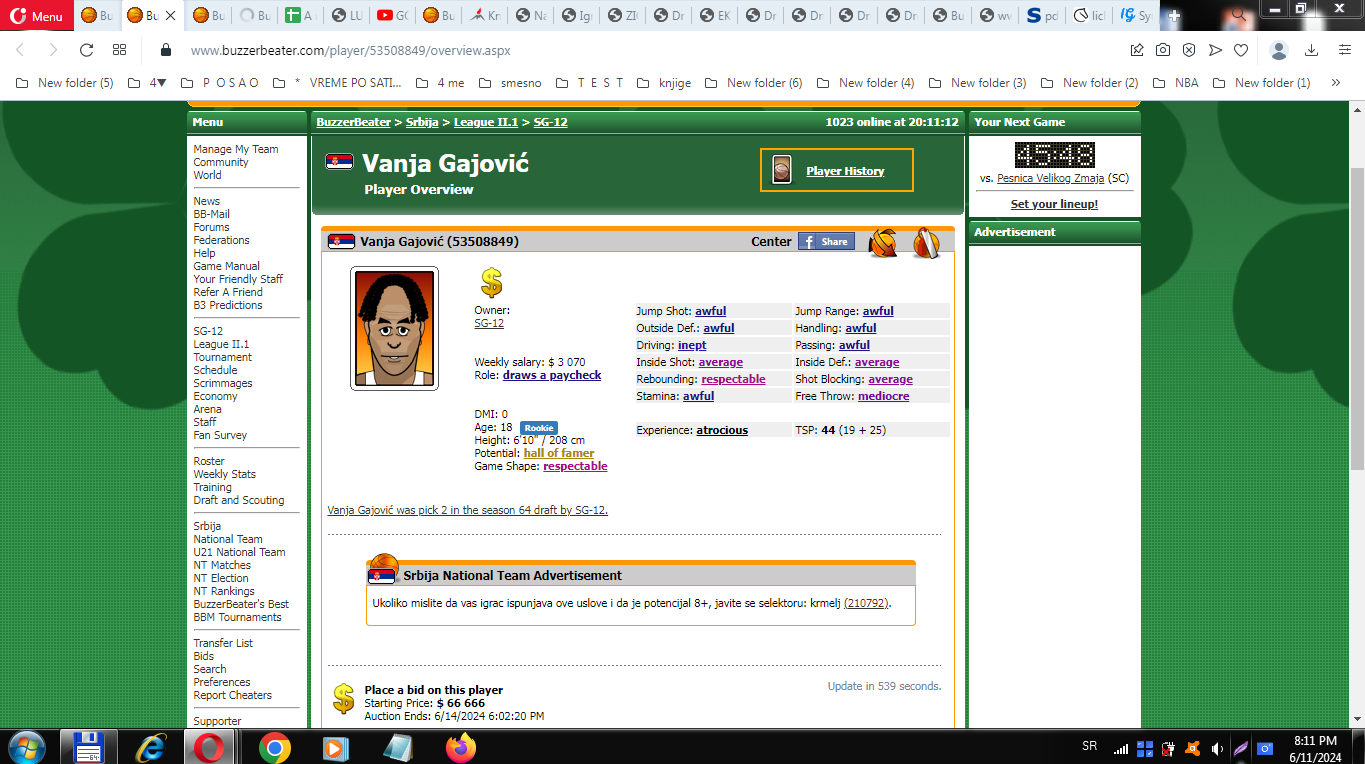Open the knjige bookmark folder
Screen dimensions: 1365x764
[x=665, y=83]
